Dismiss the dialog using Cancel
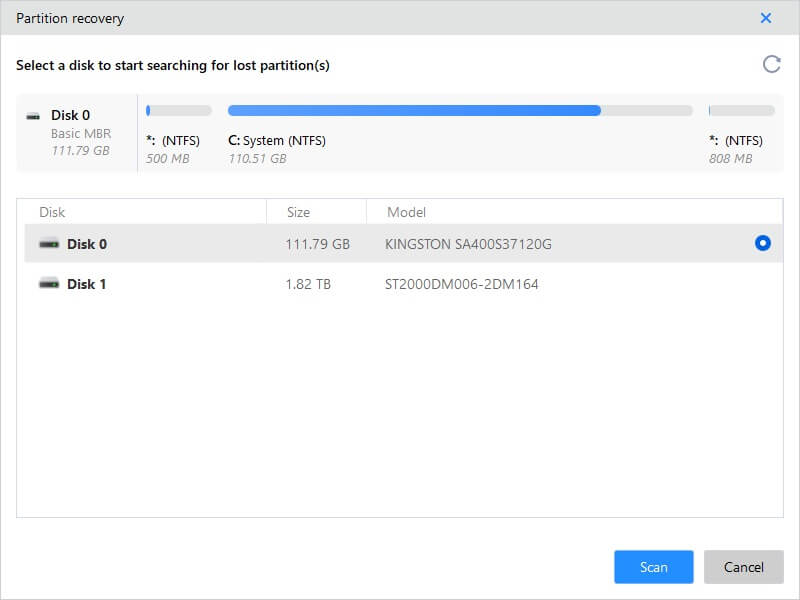This screenshot has width=800, height=600. click(743, 566)
